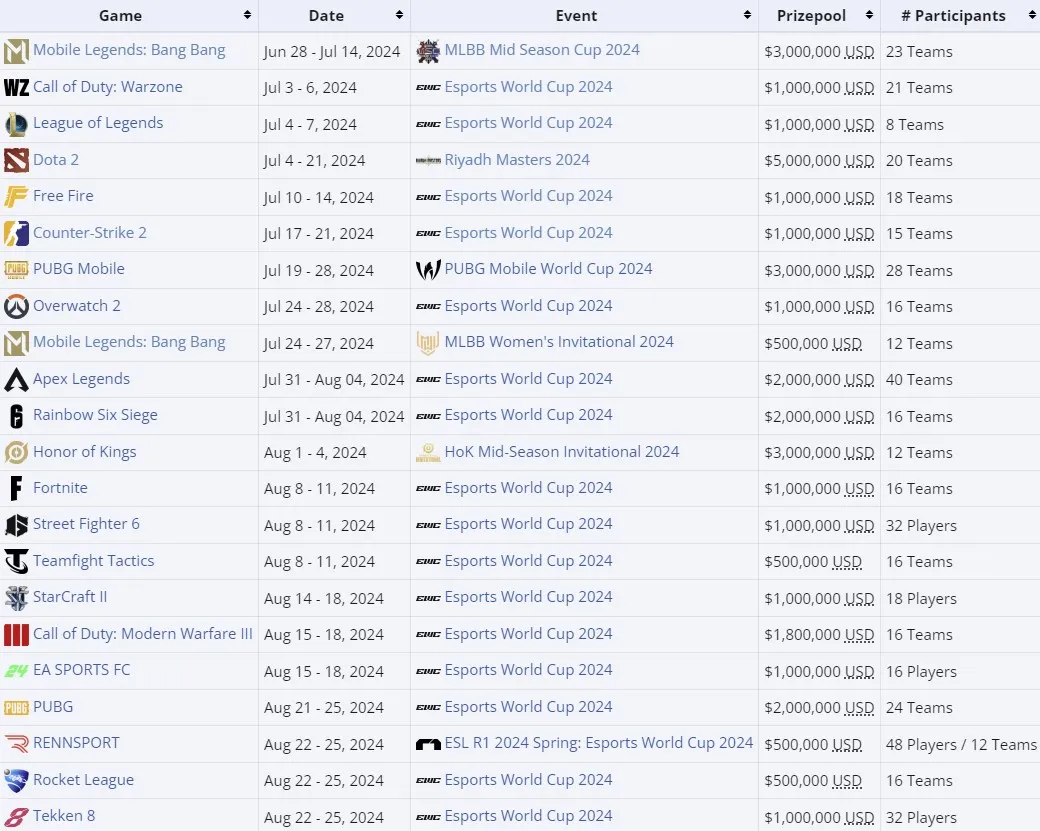Open MLBB Women's Invitational 2024 link
1040x831 pixels.
tap(559, 342)
